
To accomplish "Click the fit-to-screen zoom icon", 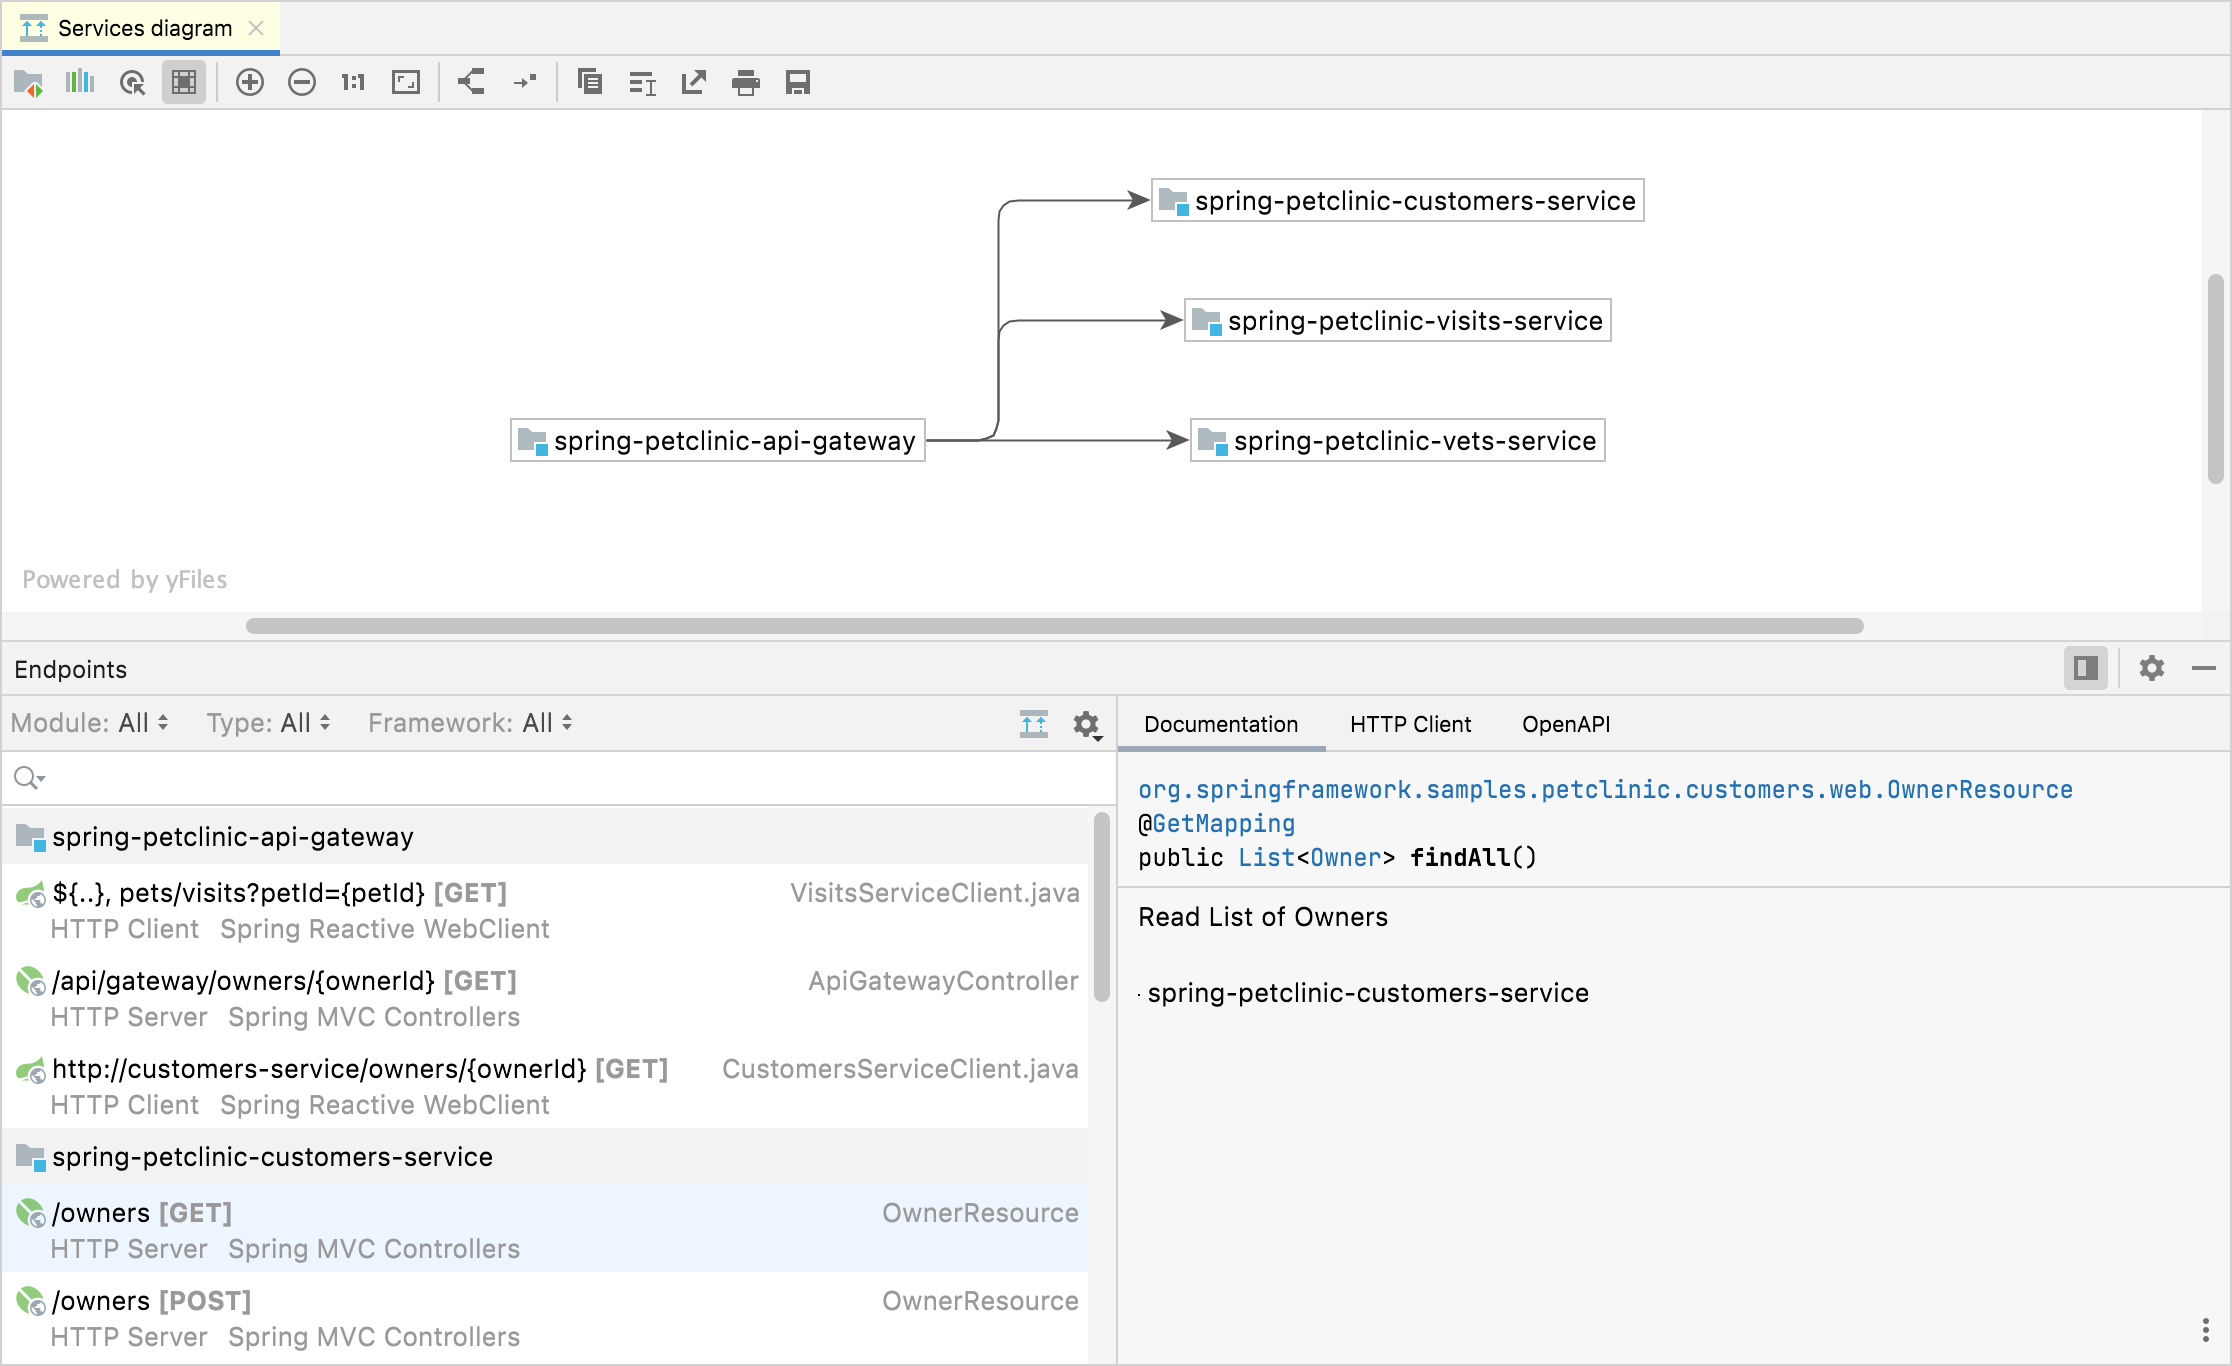I will (407, 83).
